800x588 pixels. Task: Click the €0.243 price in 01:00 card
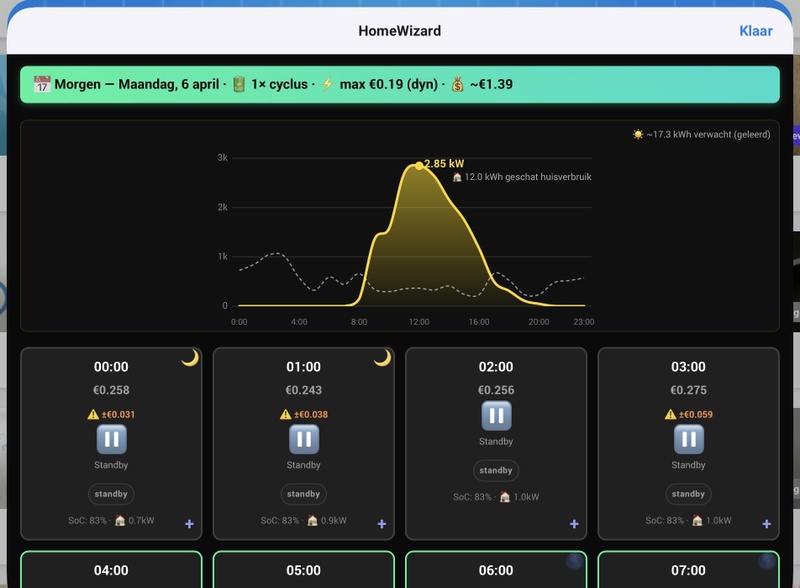[304, 390]
